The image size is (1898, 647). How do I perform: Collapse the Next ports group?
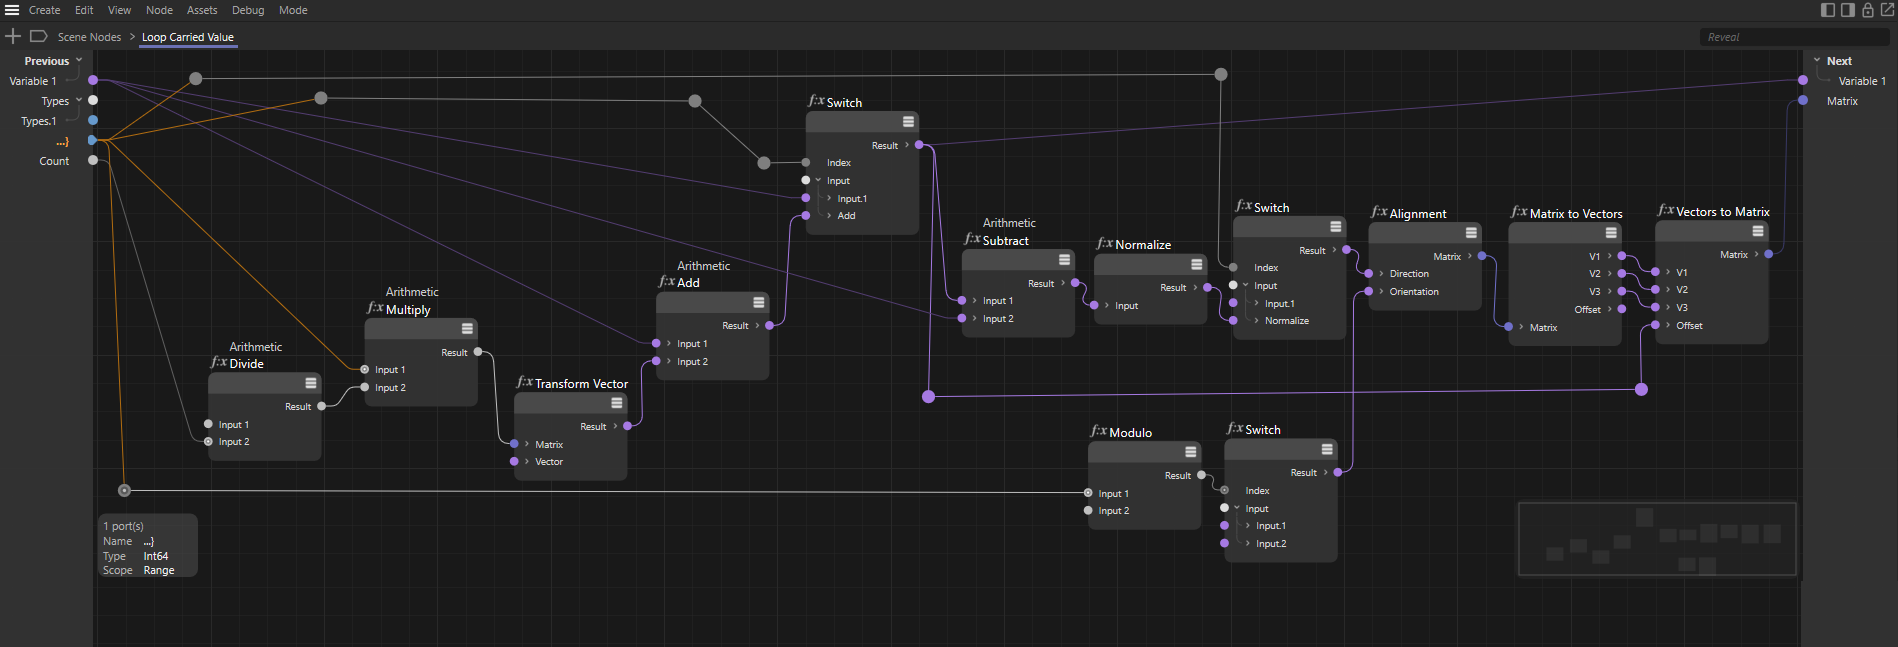(1817, 60)
